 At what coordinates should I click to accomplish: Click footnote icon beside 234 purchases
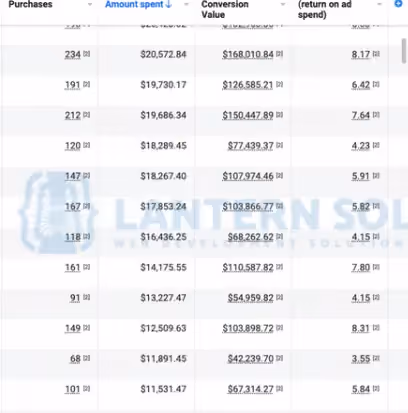(86, 54)
